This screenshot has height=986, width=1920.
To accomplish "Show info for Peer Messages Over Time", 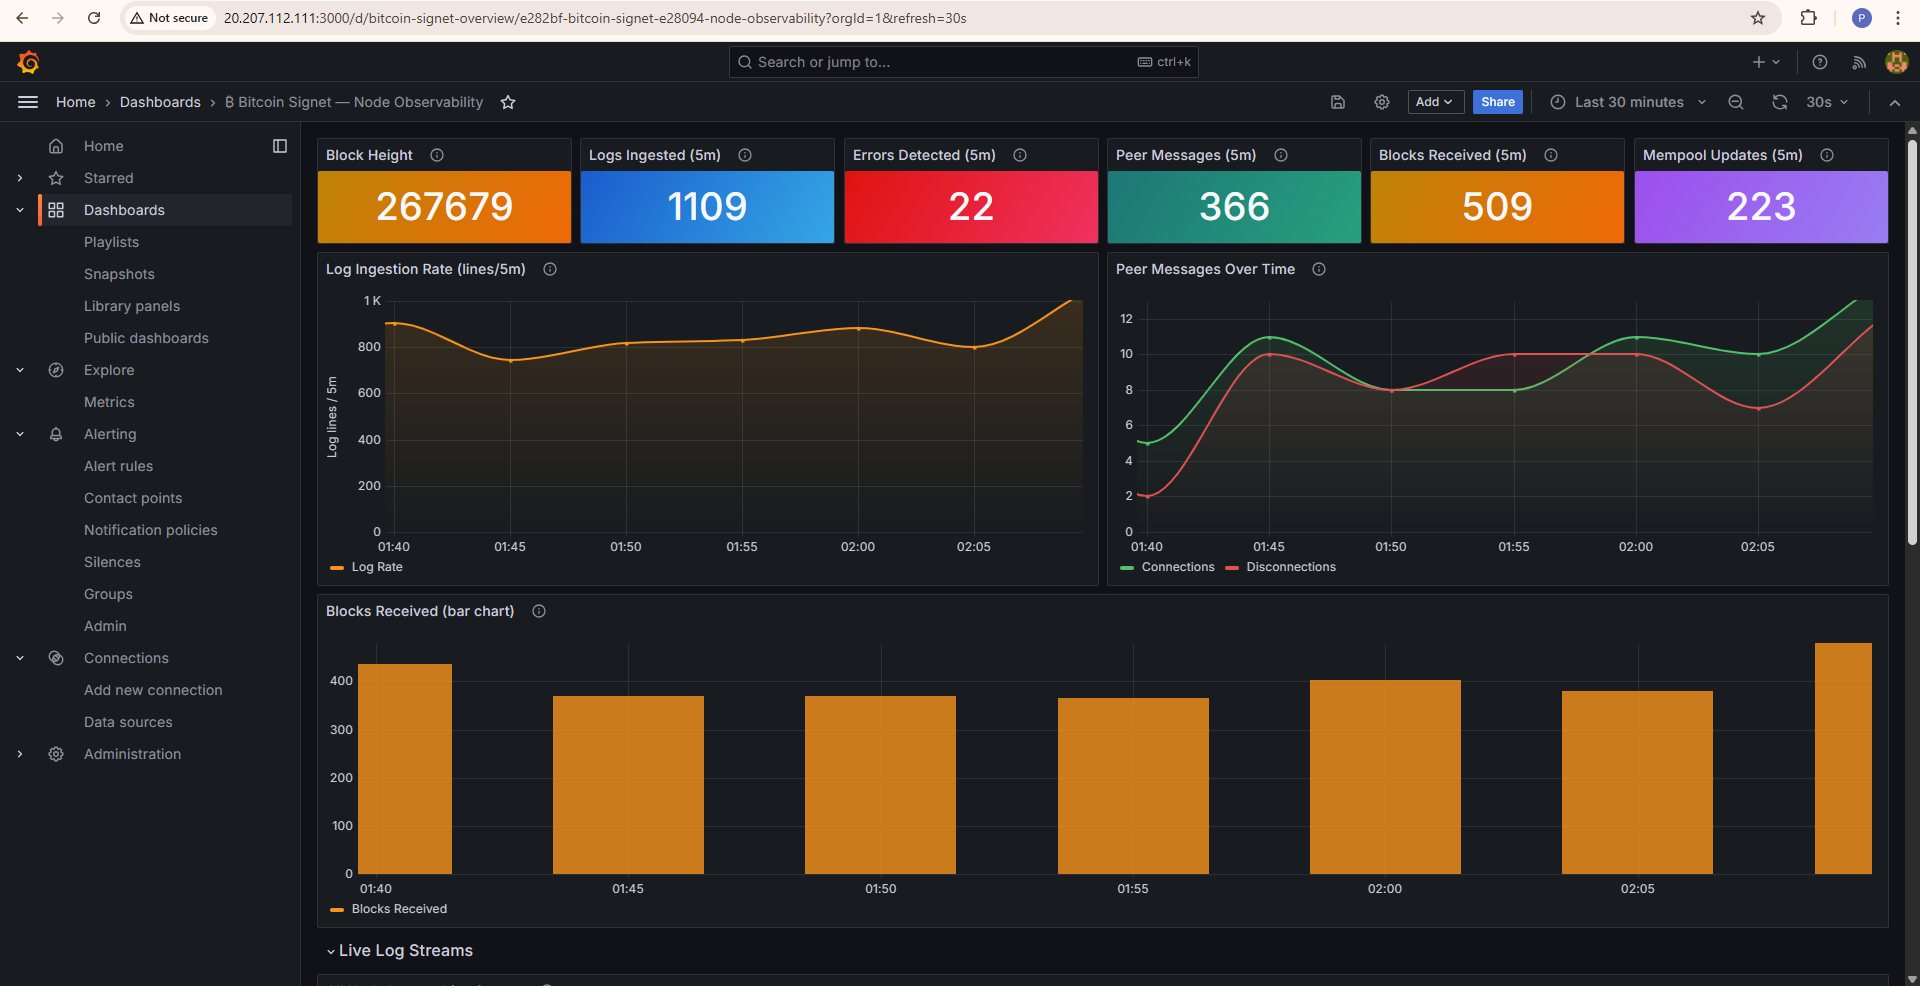I will (1319, 269).
